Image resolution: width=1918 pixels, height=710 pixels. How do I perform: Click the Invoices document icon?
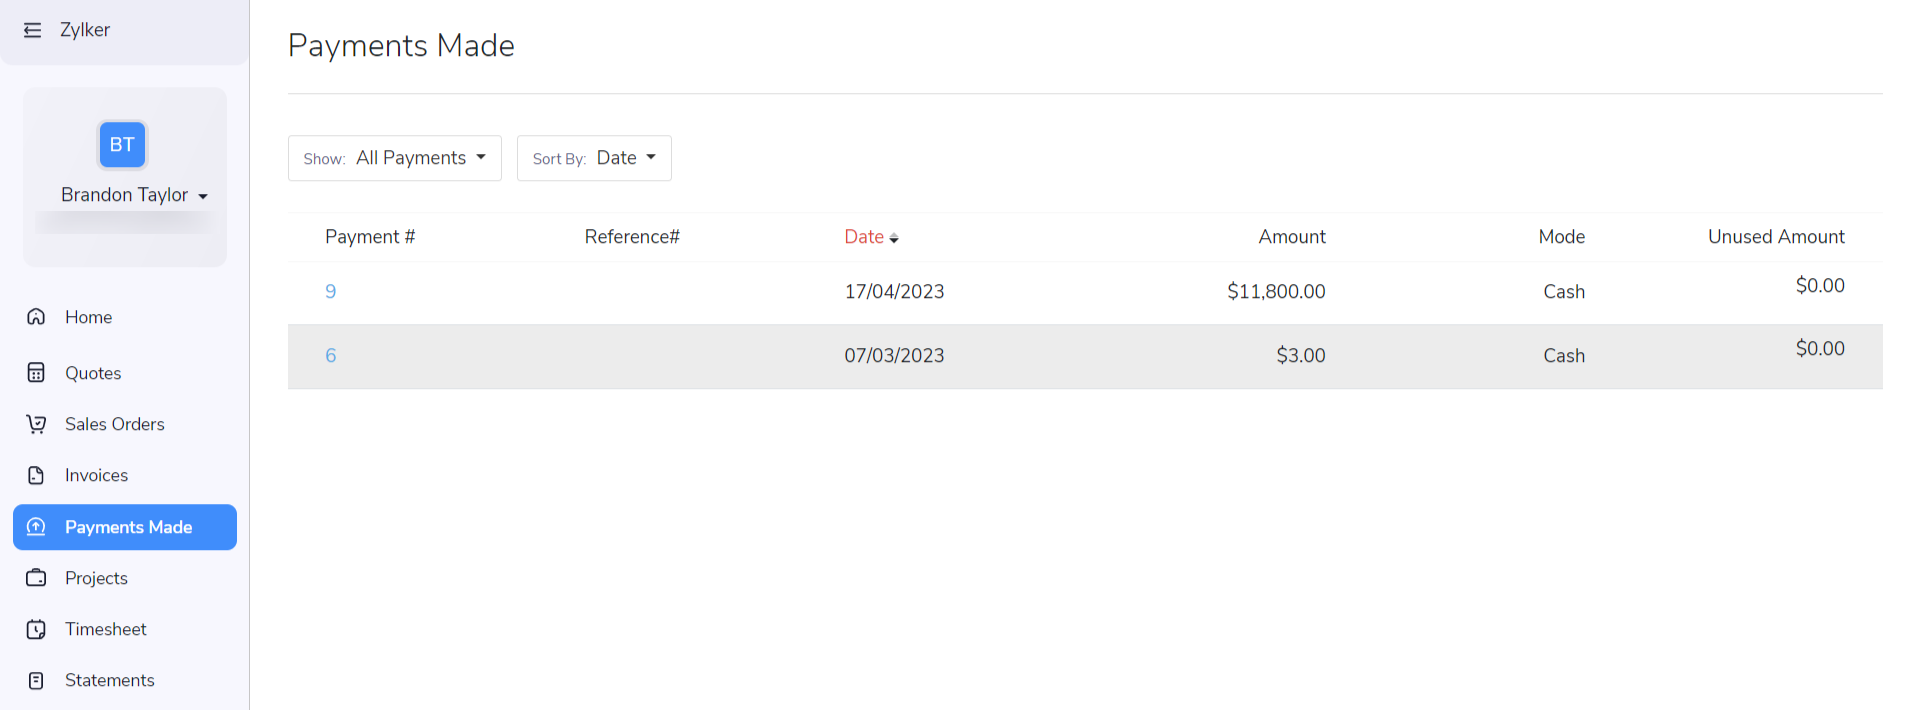[x=36, y=475]
